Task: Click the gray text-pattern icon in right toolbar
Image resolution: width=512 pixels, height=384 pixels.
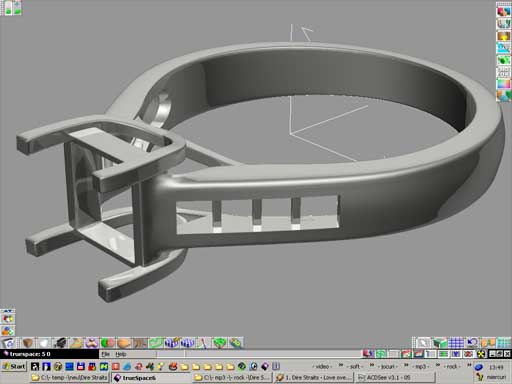Action: click(x=503, y=72)
